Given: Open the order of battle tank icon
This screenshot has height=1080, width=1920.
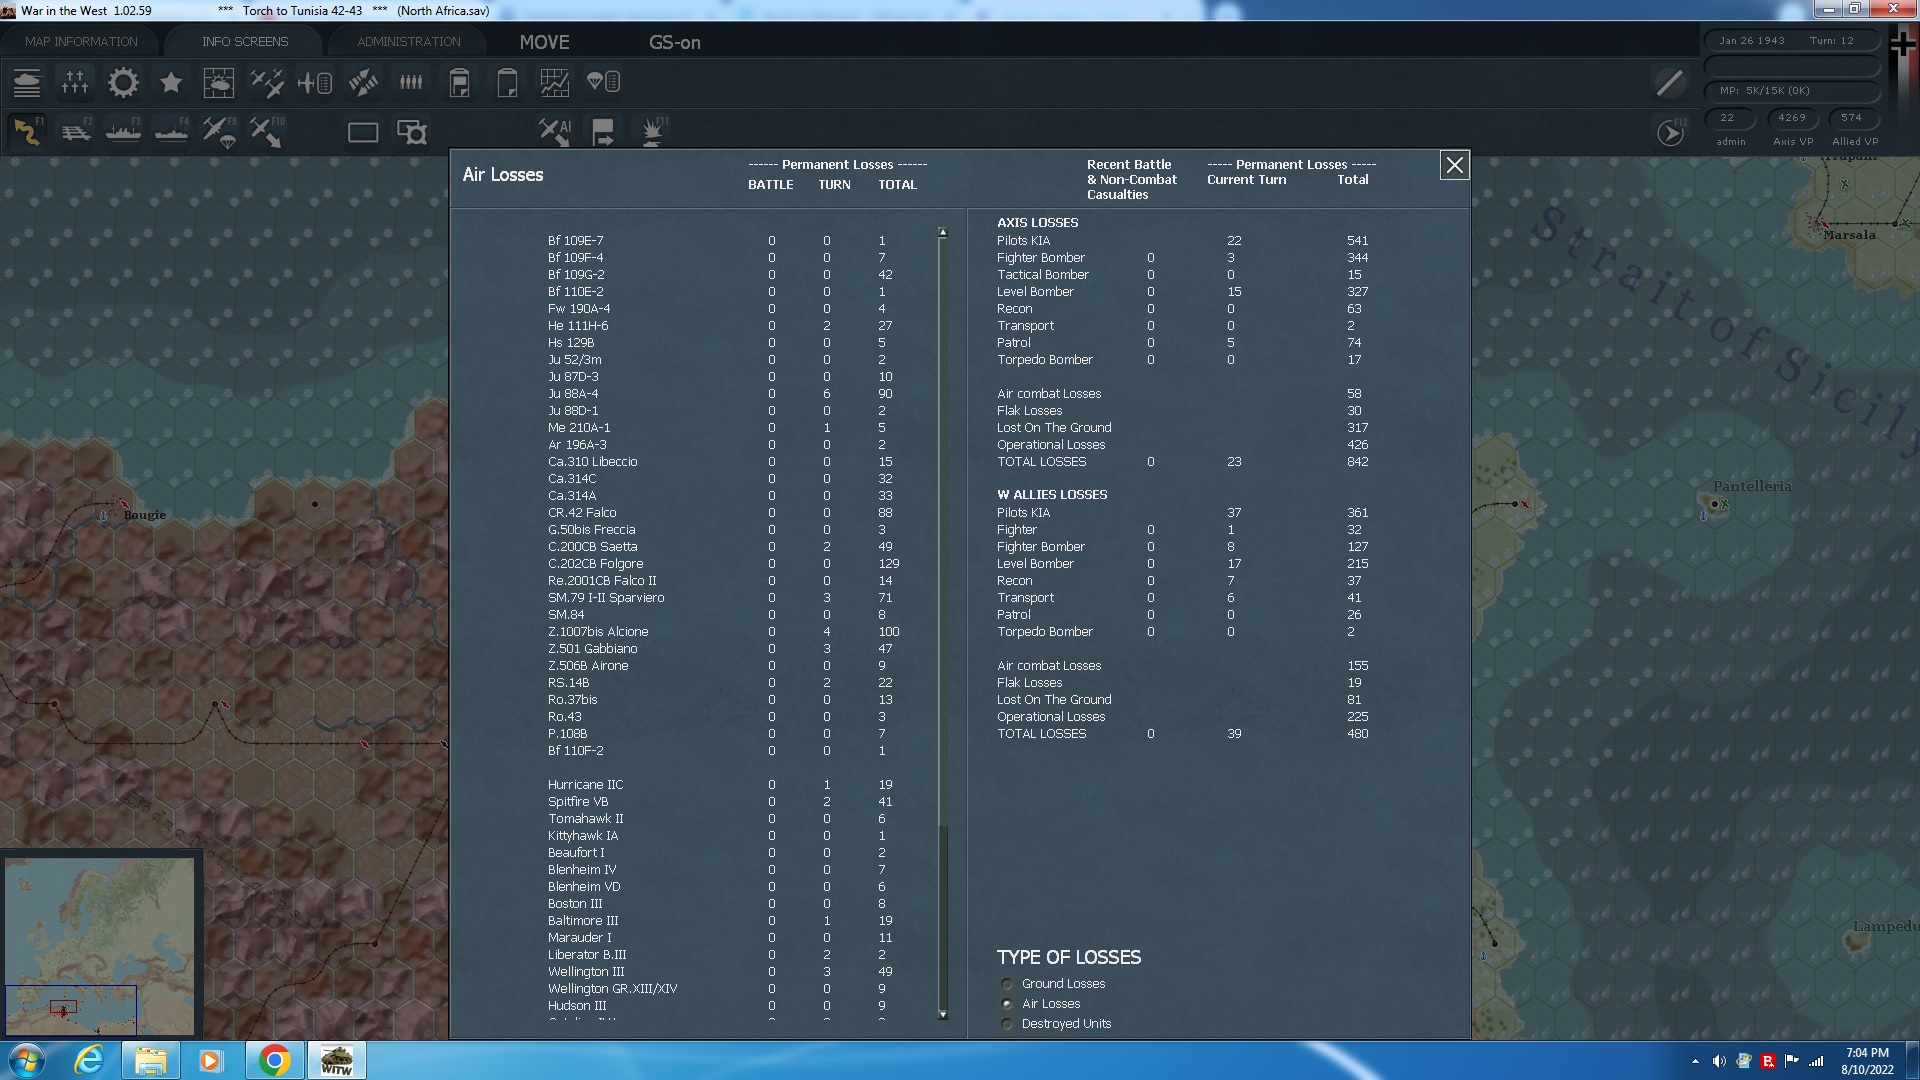Looking at the screenshot, I should pyautogui.click(x=27, y=82).
